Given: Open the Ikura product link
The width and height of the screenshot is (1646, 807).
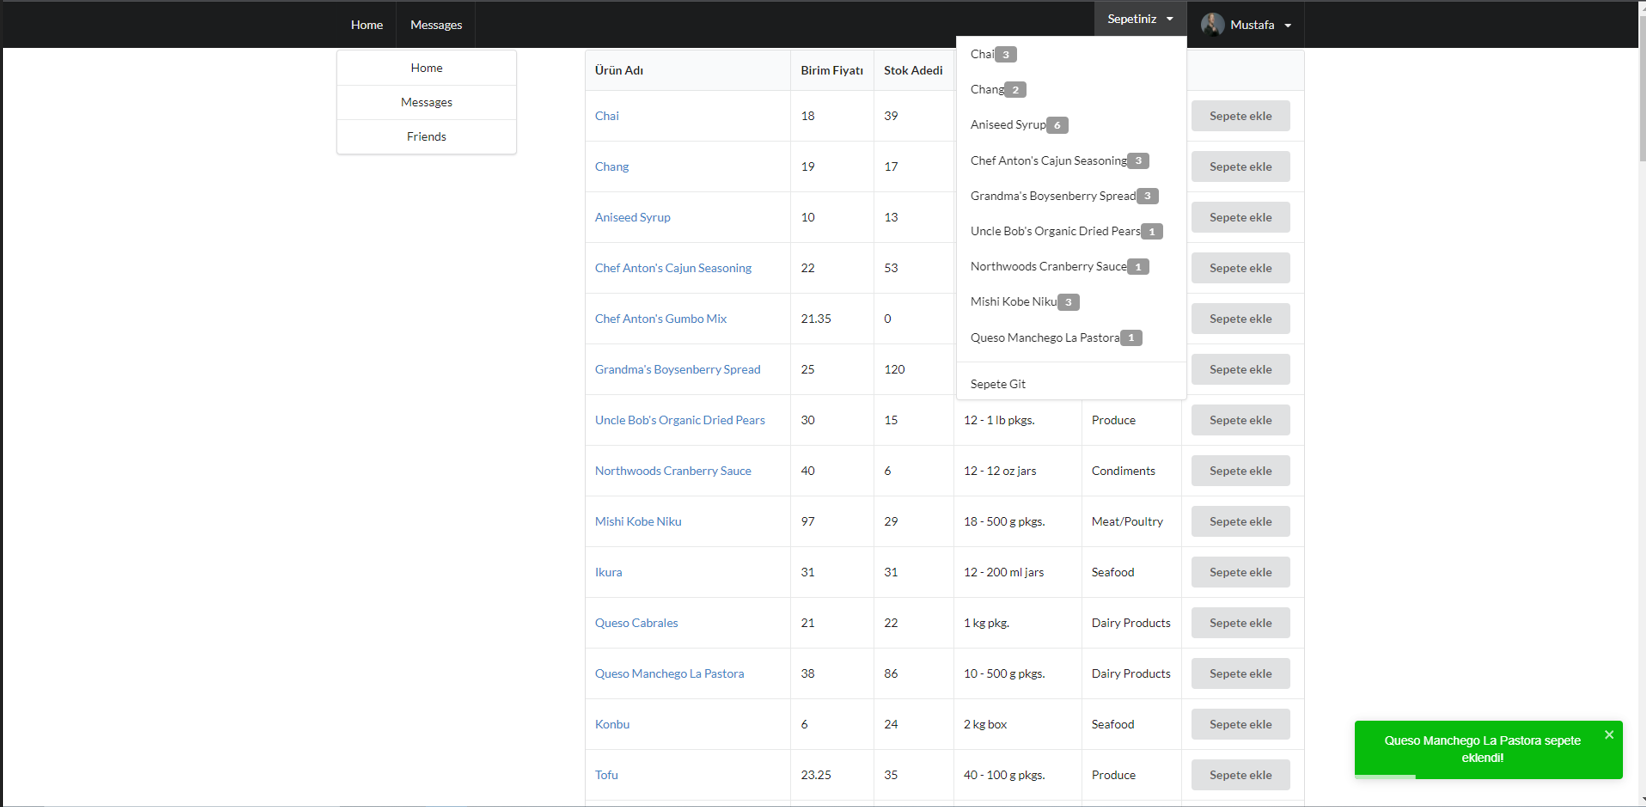Looking at the screenshot, I should point(608,572).
